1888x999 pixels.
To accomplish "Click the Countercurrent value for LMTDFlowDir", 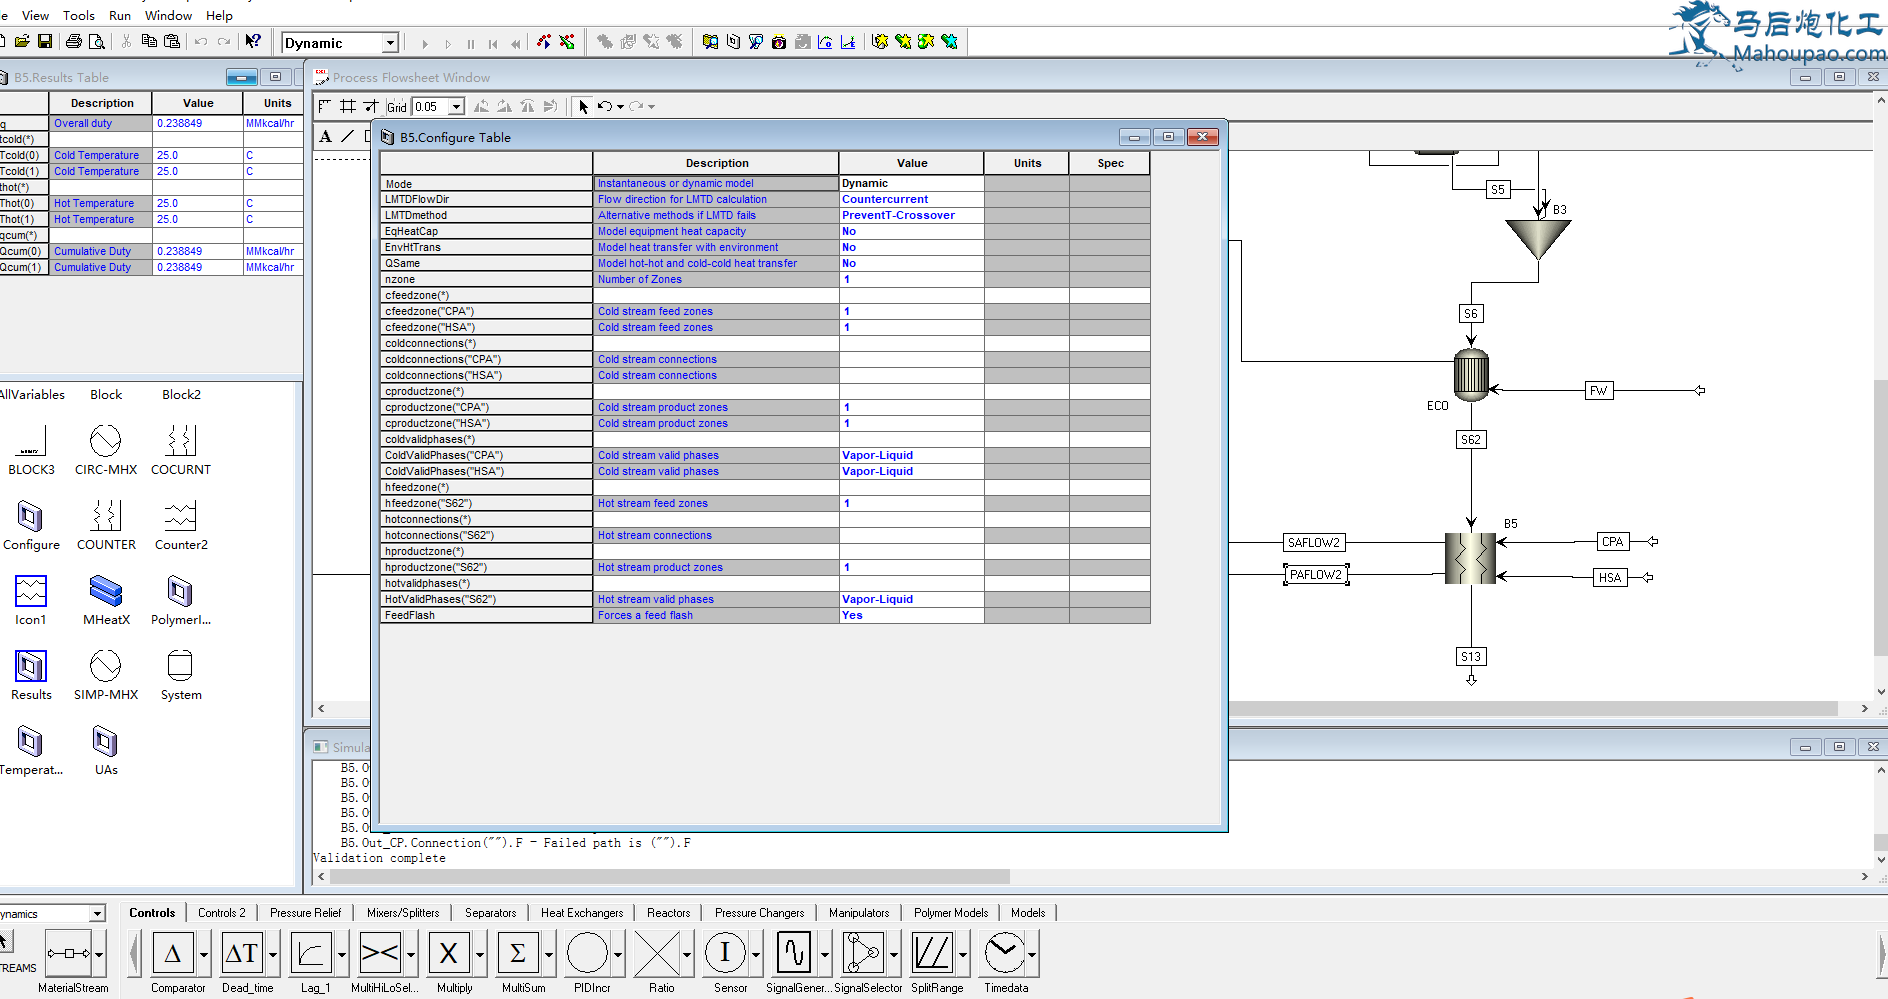I will click(x=885, y=200).
